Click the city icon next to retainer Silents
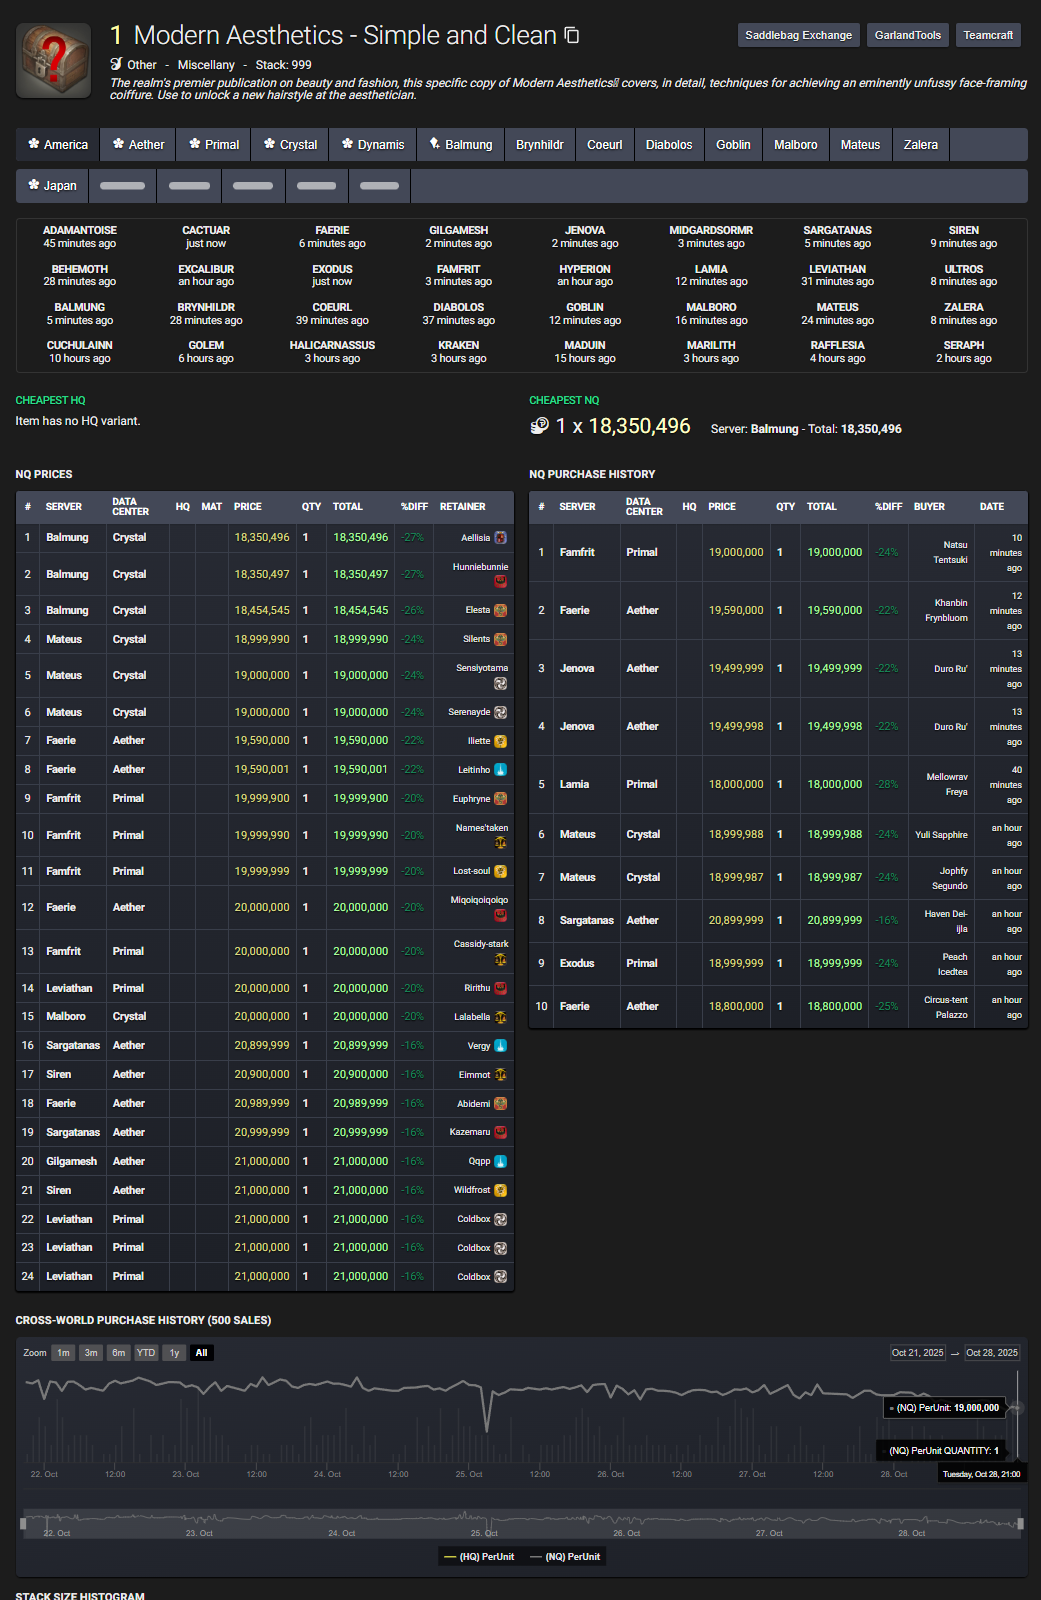This screenshot has width=1041, height=1600. point(501,639)
